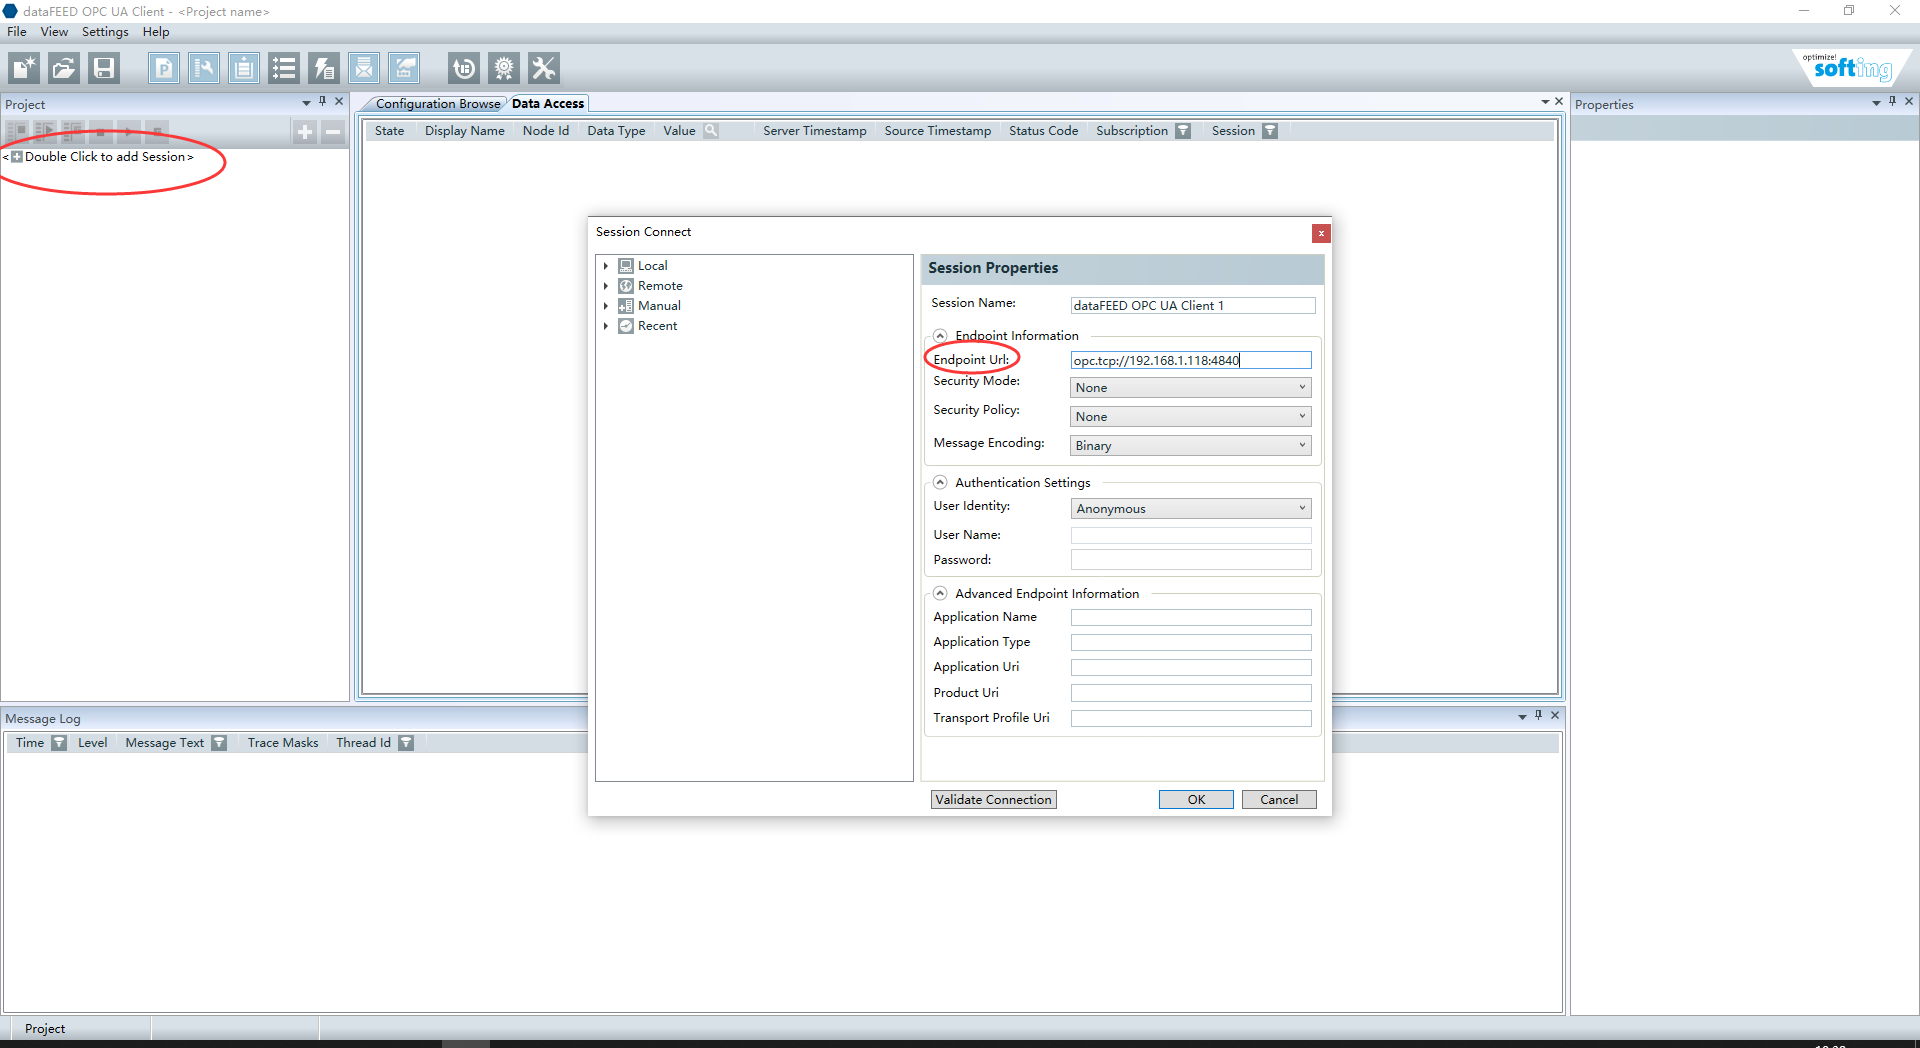Toggle the Project panel toolbar icon (P document)
Screen dimensions: 1920x1048
tap(164, 68)
